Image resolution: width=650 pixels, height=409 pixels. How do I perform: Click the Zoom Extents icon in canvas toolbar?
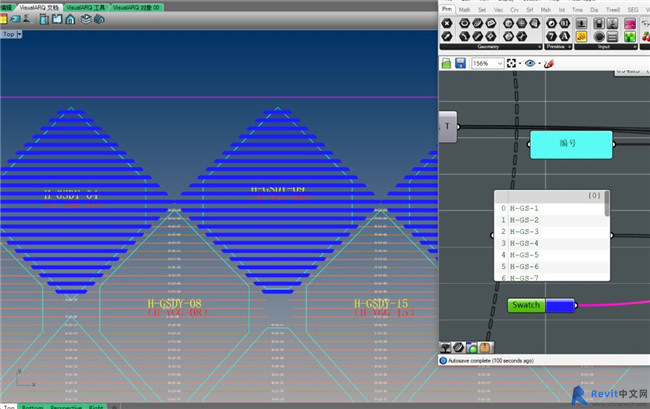tap(511, 63)
